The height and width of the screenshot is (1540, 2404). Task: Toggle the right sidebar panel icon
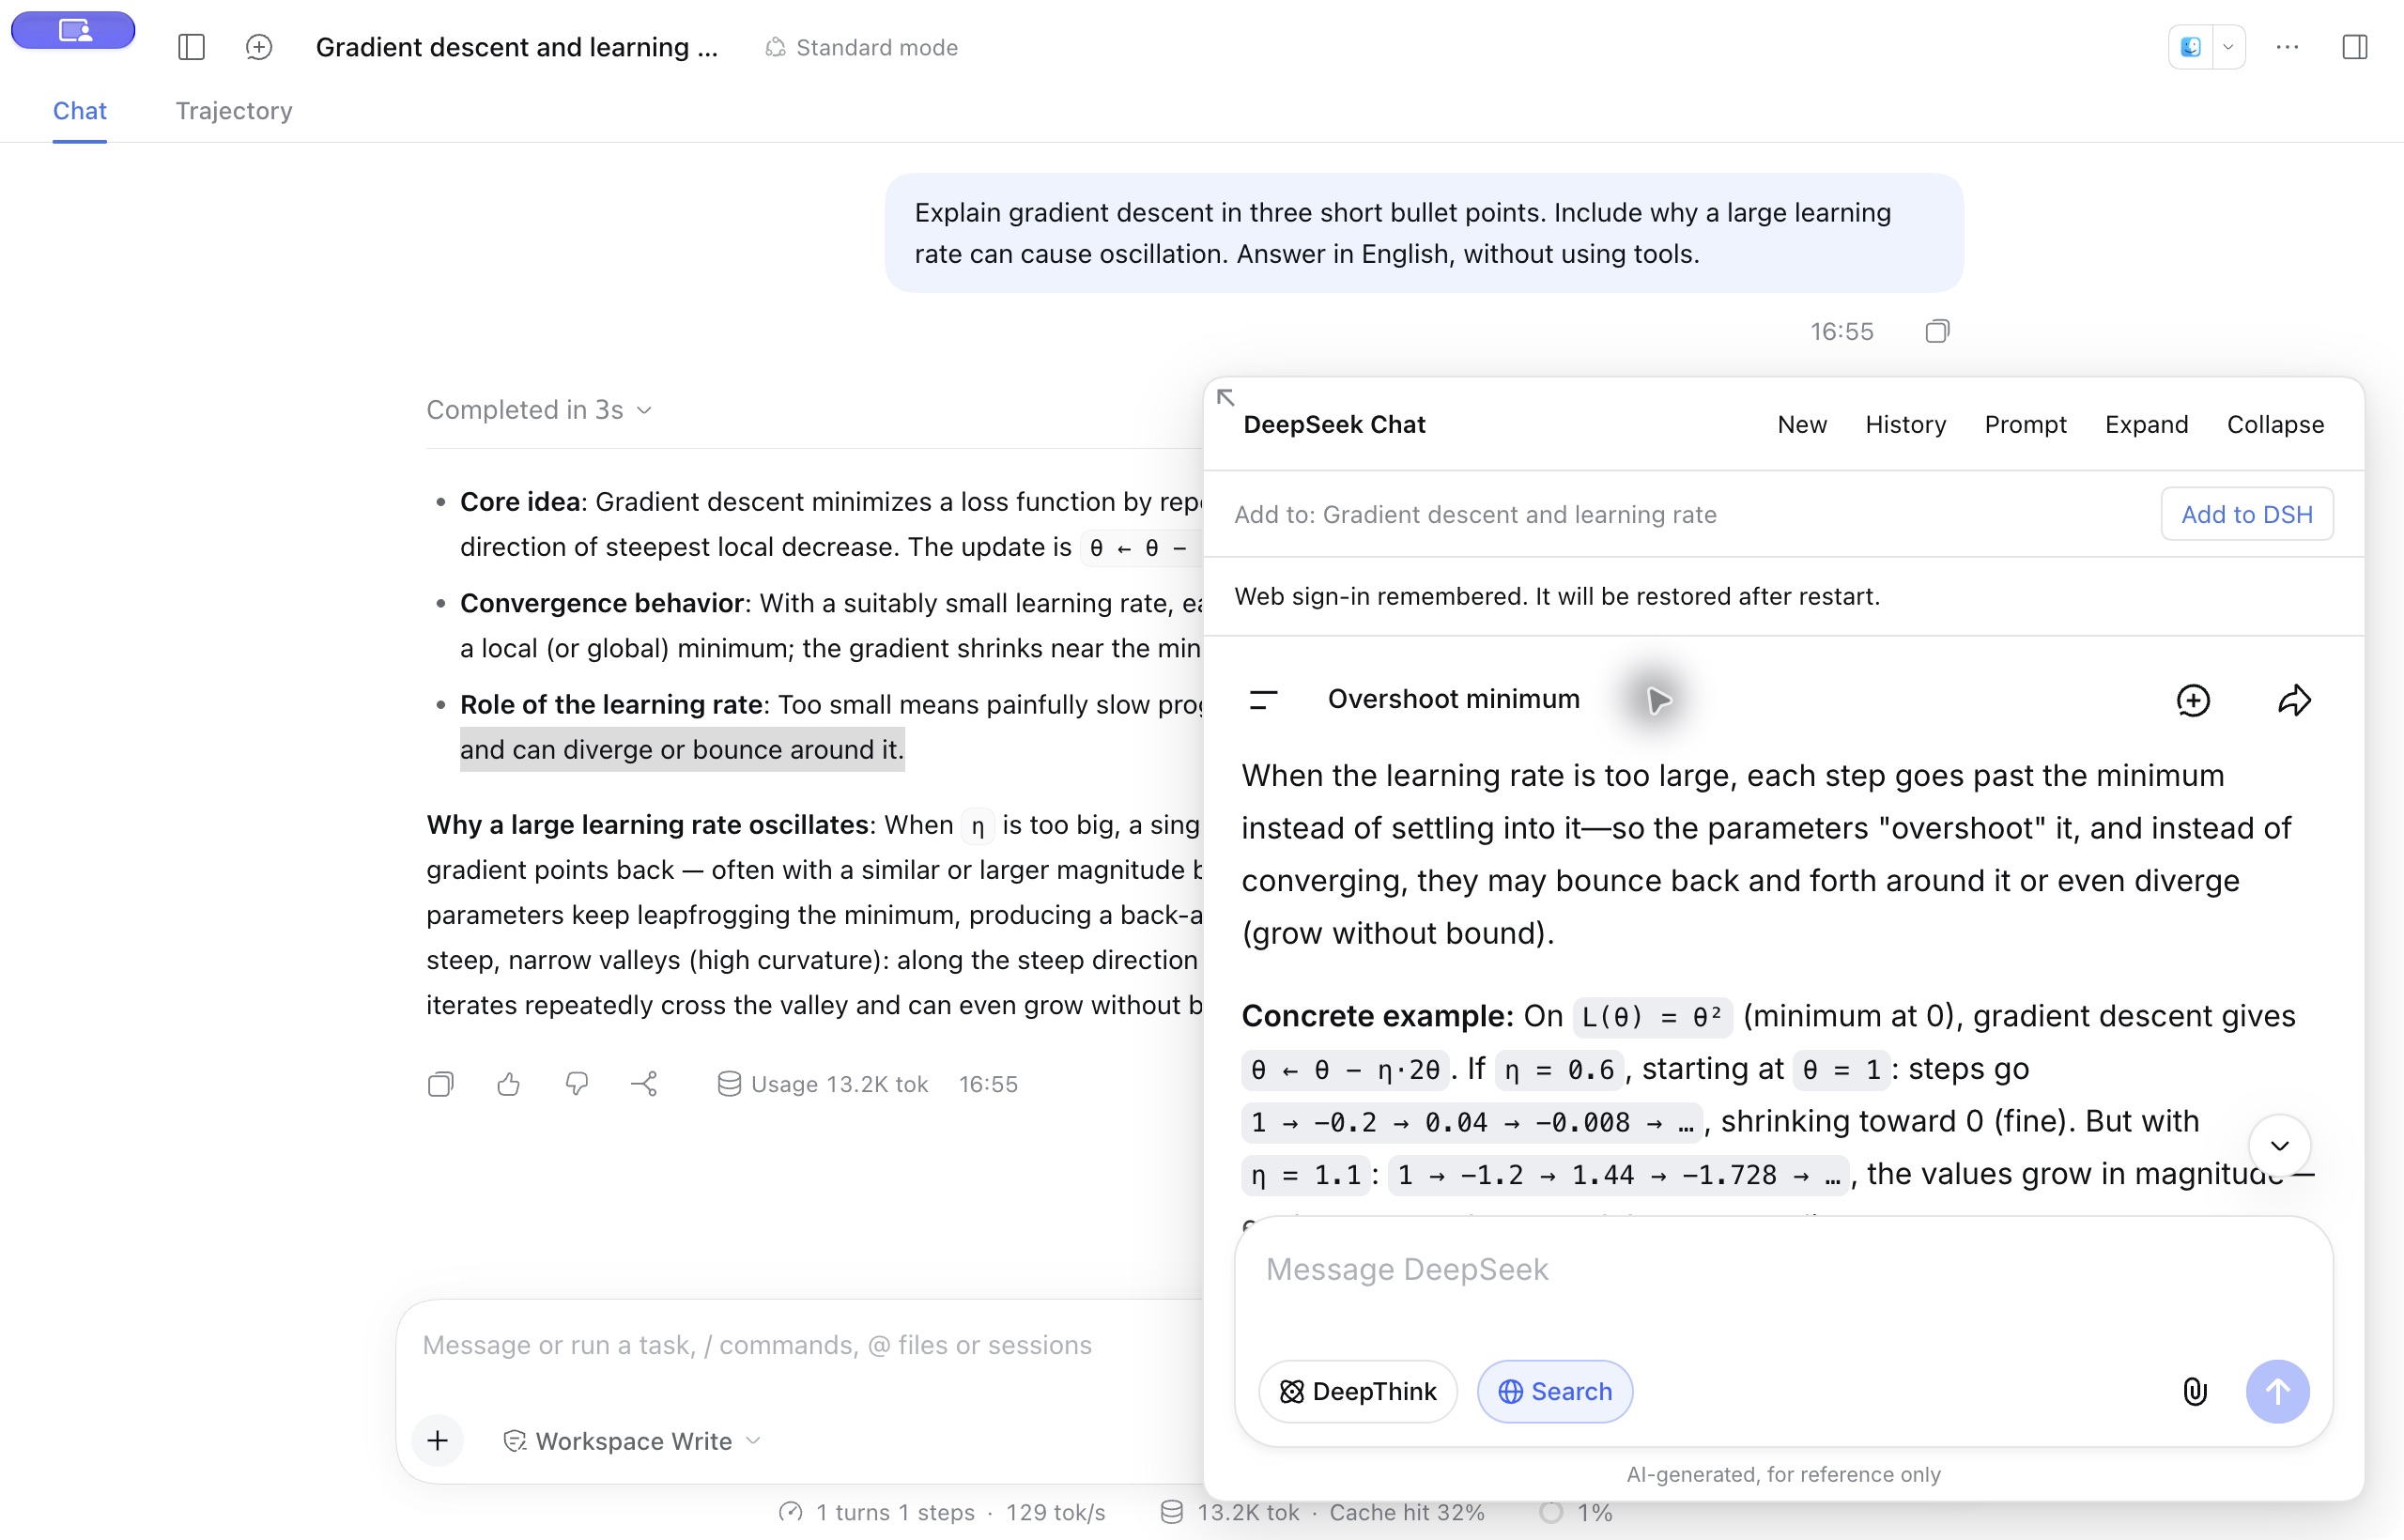coord(2354,47)
